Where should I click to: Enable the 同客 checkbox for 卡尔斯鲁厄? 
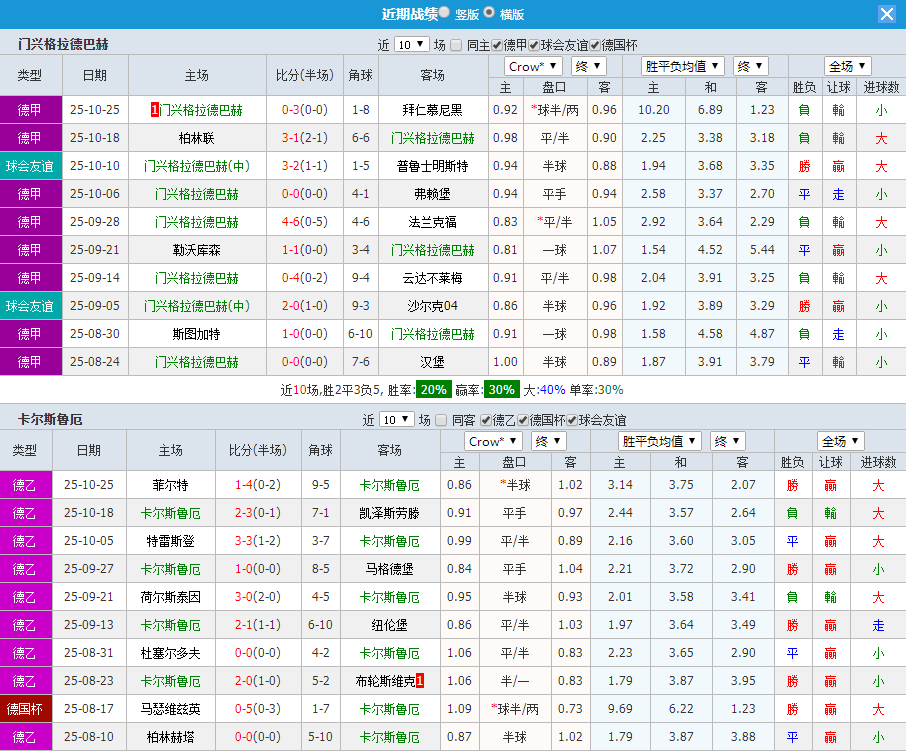point(441,421)
